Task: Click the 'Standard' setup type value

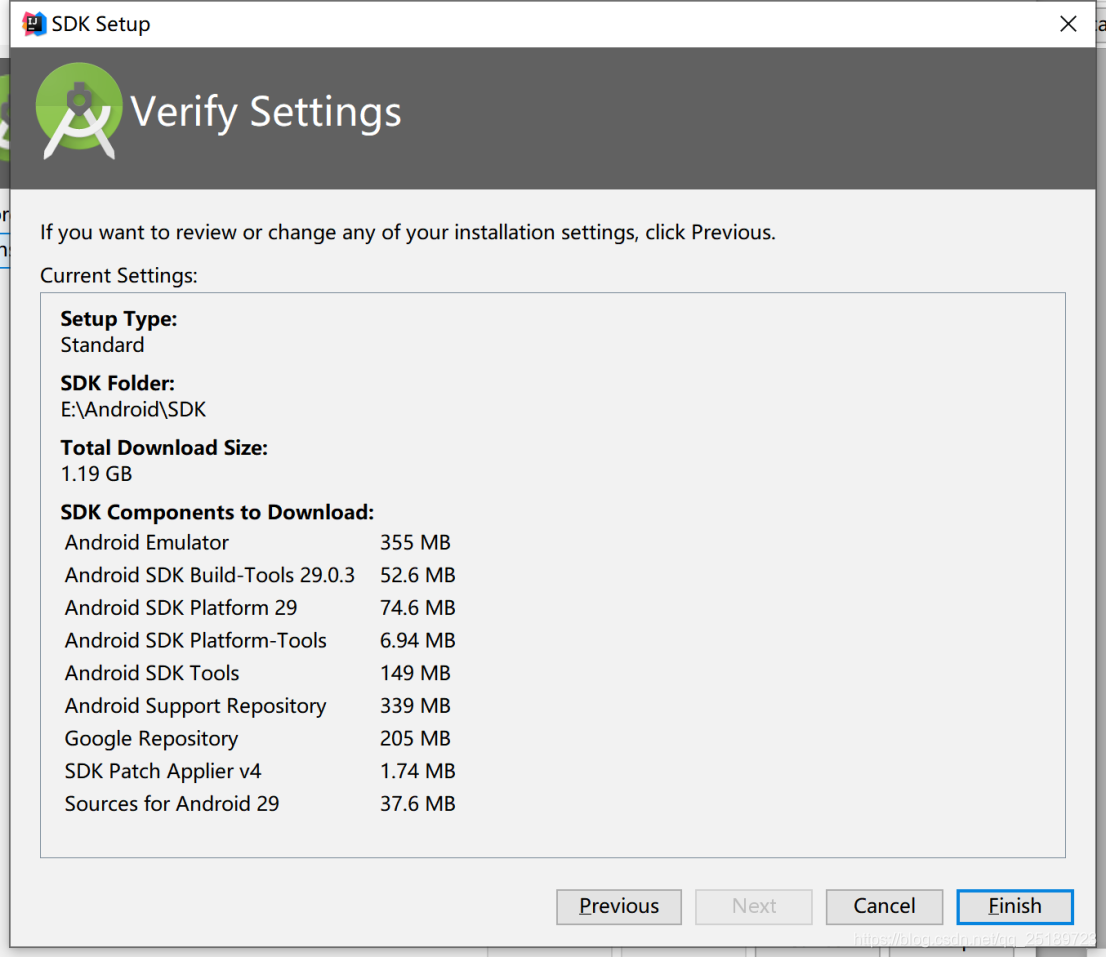Action: click(x=102, y=345)
